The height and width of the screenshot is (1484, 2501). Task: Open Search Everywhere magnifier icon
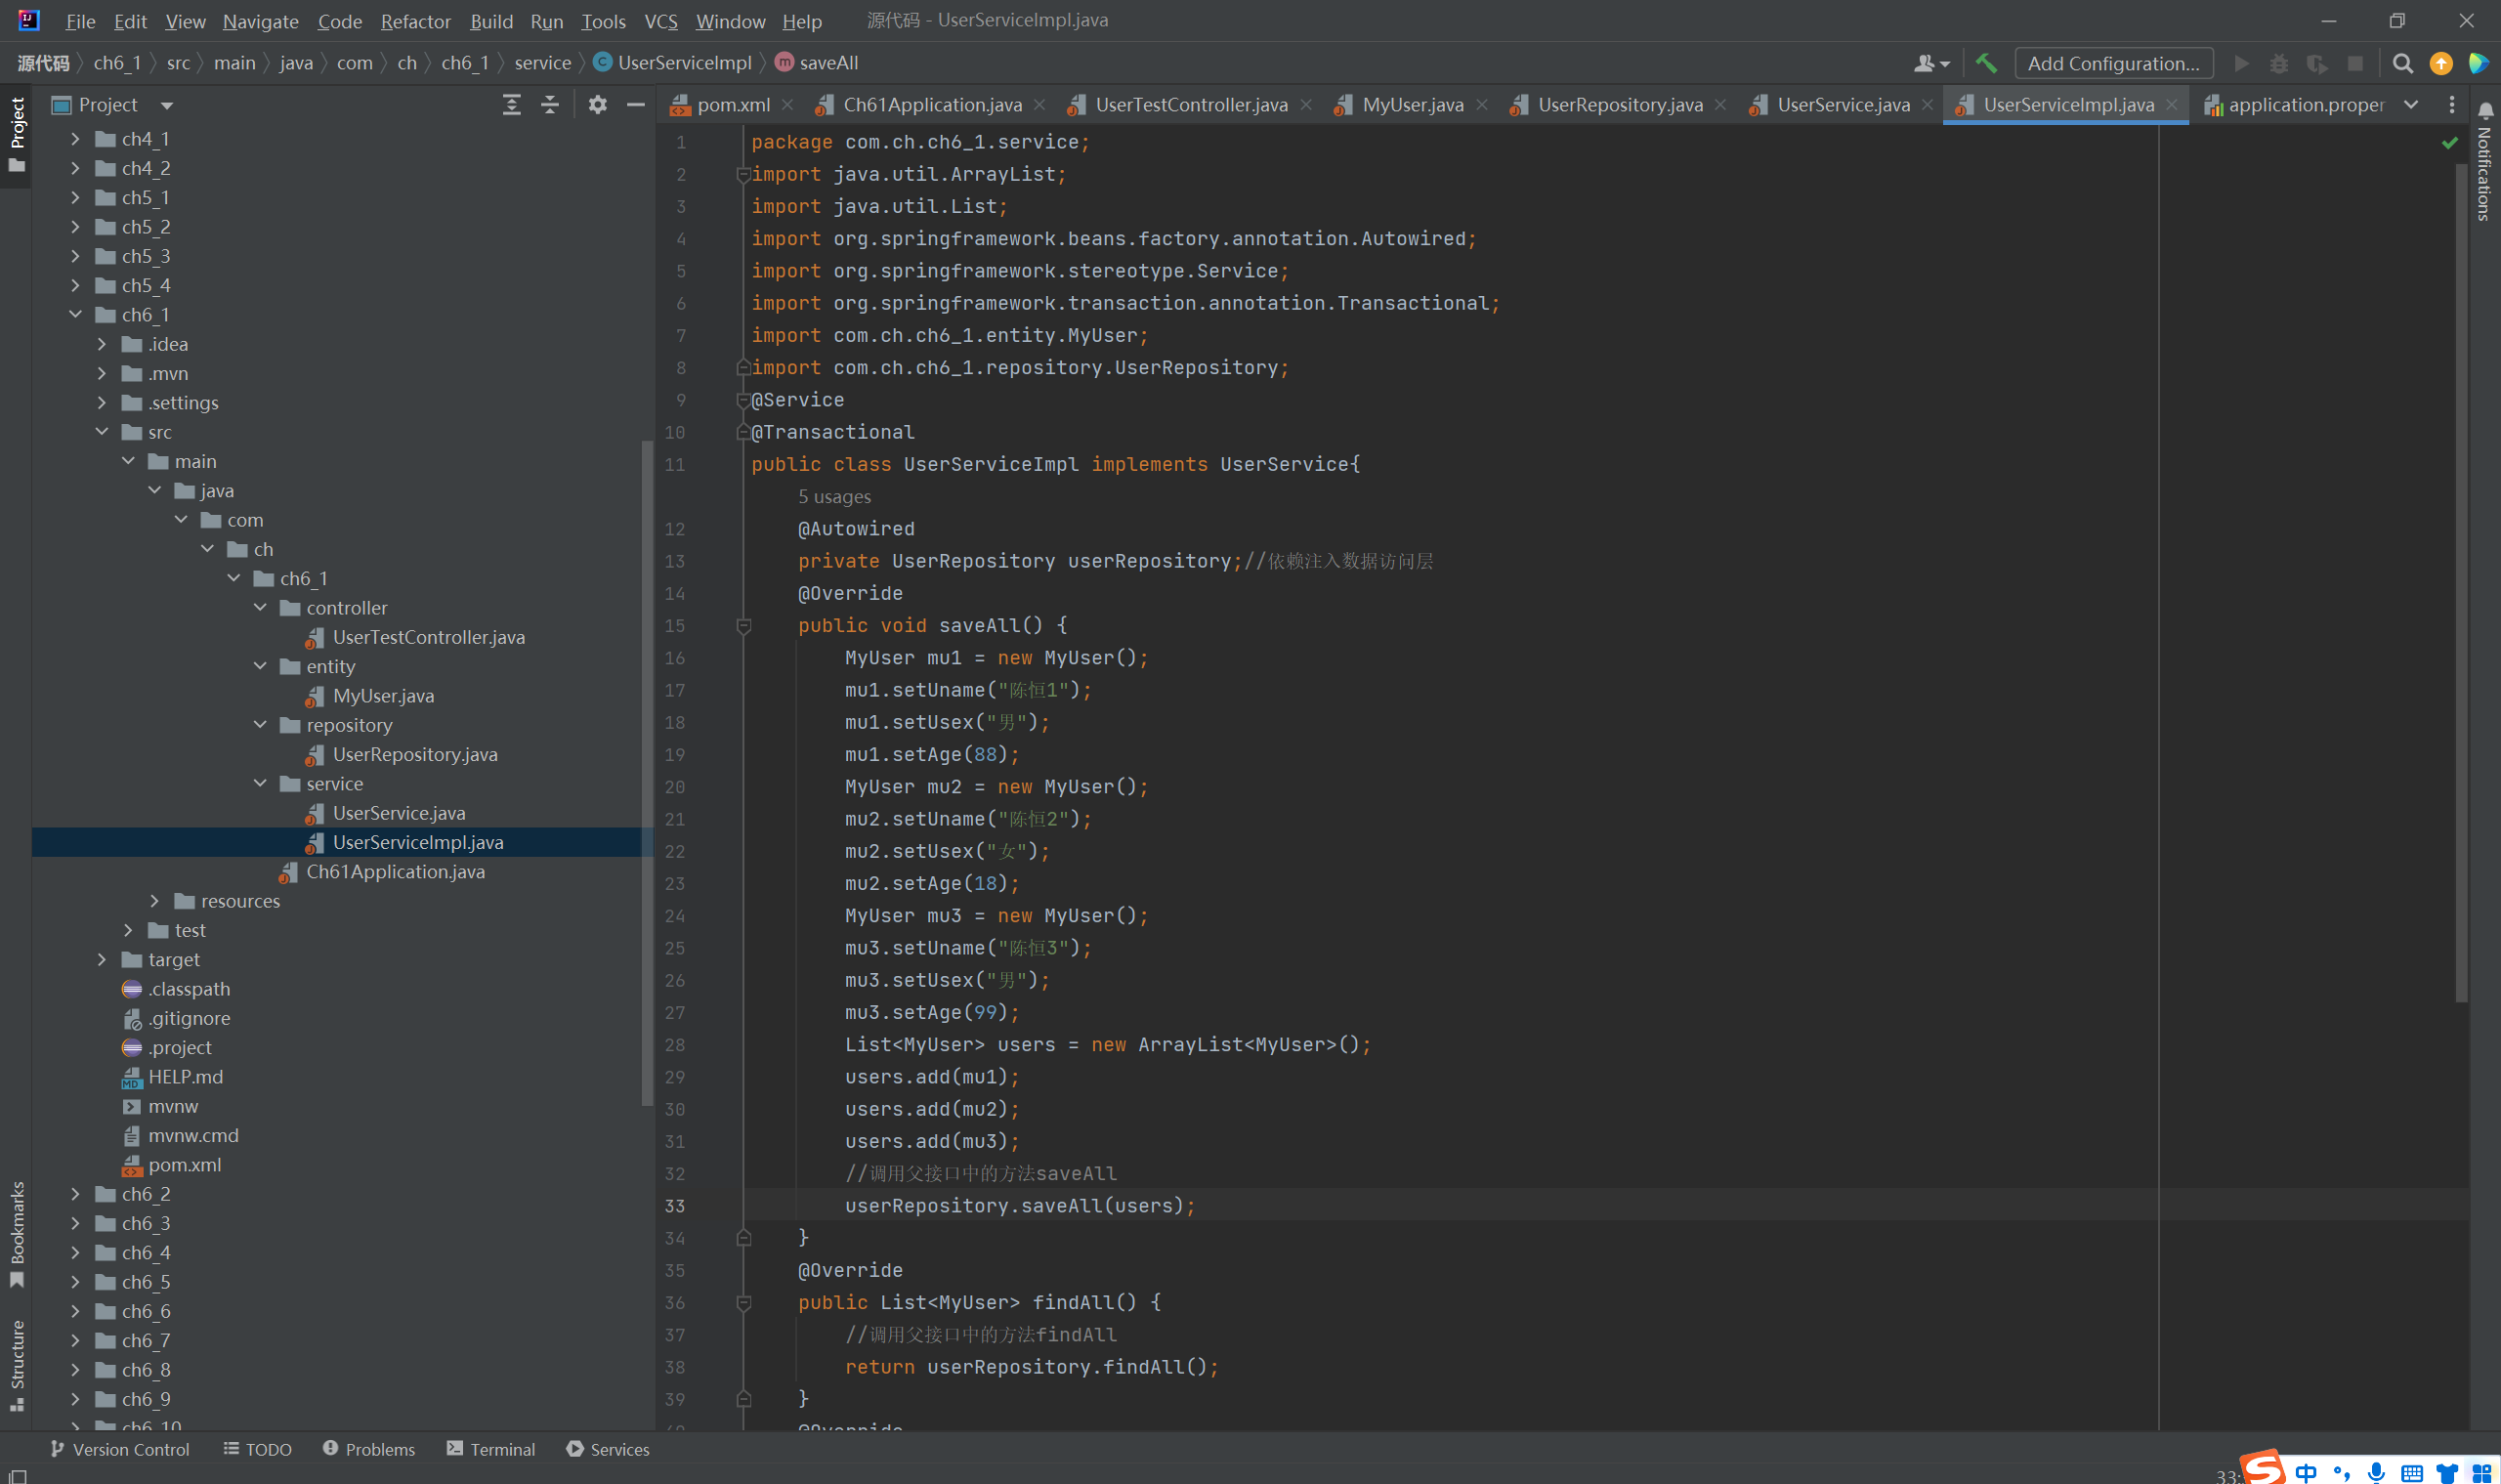coord(2402,63)
